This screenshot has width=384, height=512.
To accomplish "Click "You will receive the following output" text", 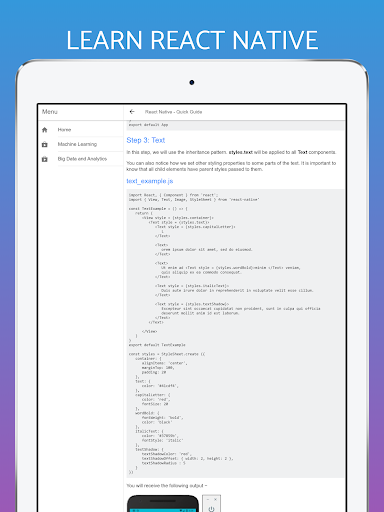I will [167, 486].
